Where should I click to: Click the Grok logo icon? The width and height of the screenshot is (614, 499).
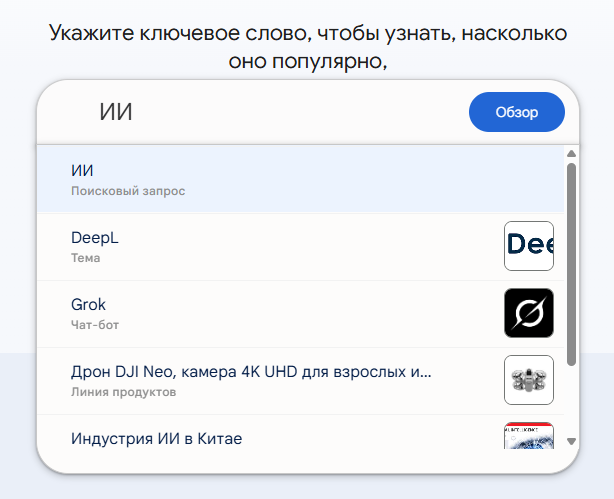click(x=529, y=313)
